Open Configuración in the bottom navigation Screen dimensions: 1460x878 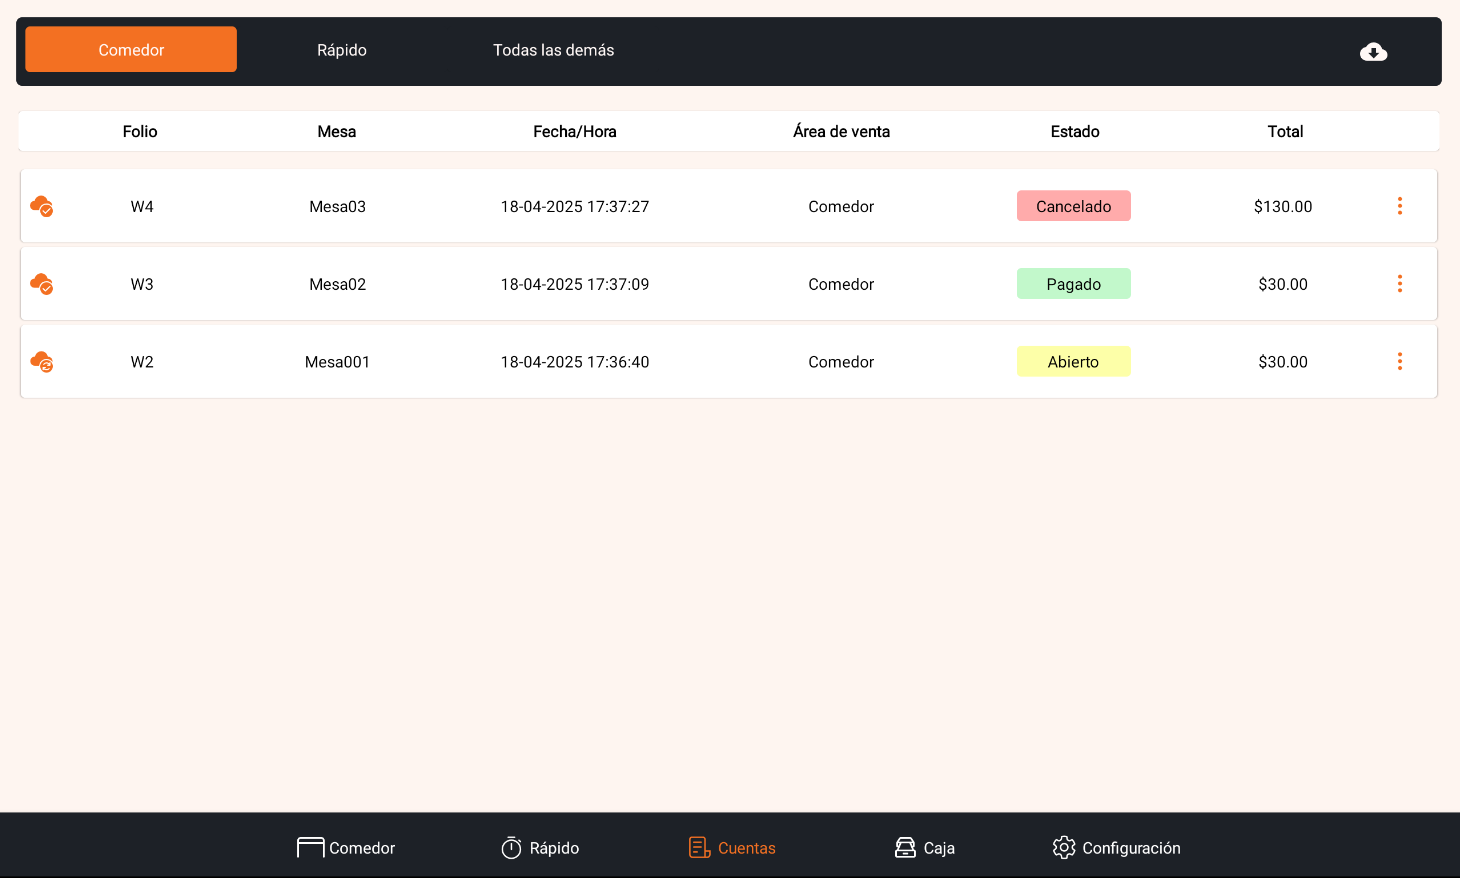pyautogui.click(x=1116, y=848)
